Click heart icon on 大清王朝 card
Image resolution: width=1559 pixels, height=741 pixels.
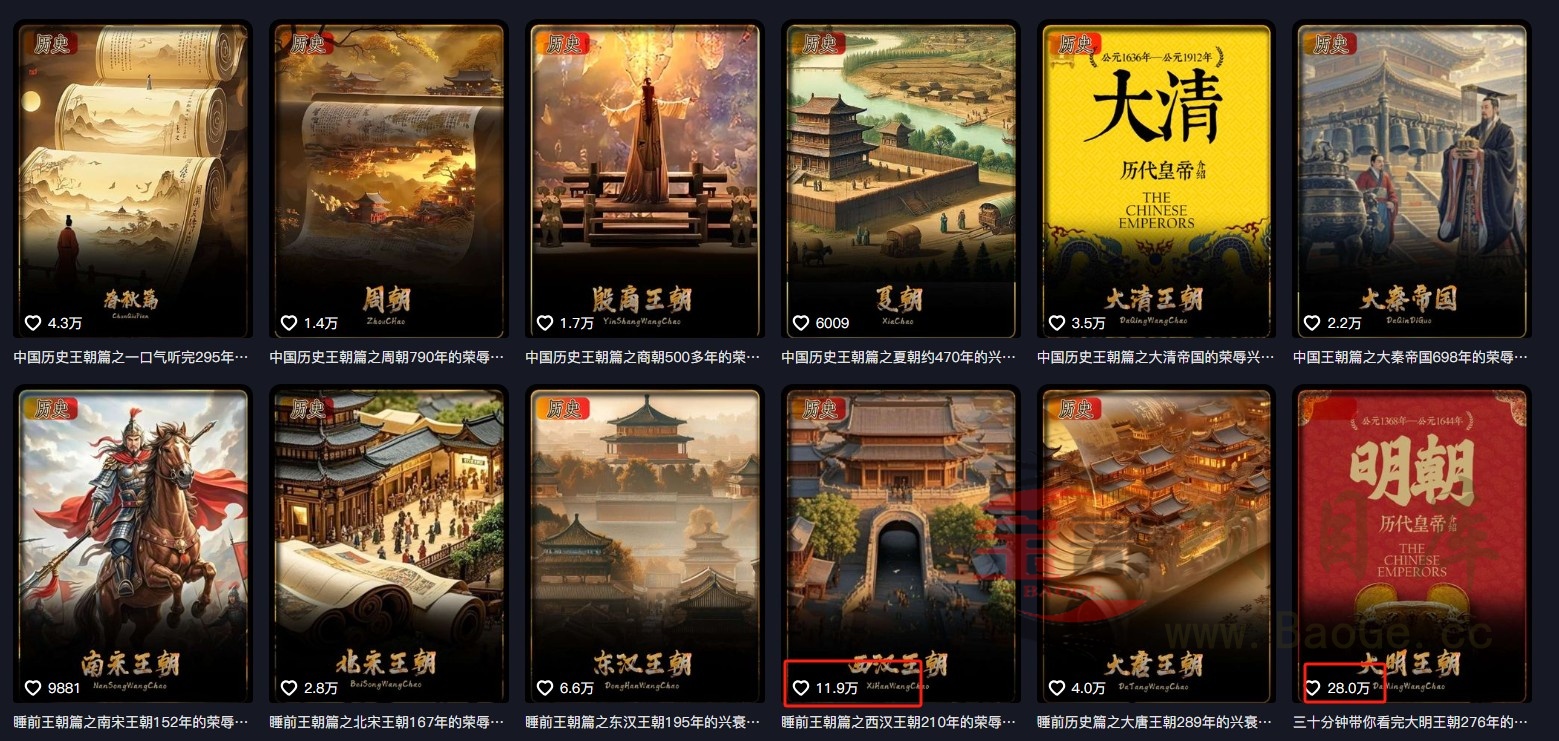coord(1056,323)
